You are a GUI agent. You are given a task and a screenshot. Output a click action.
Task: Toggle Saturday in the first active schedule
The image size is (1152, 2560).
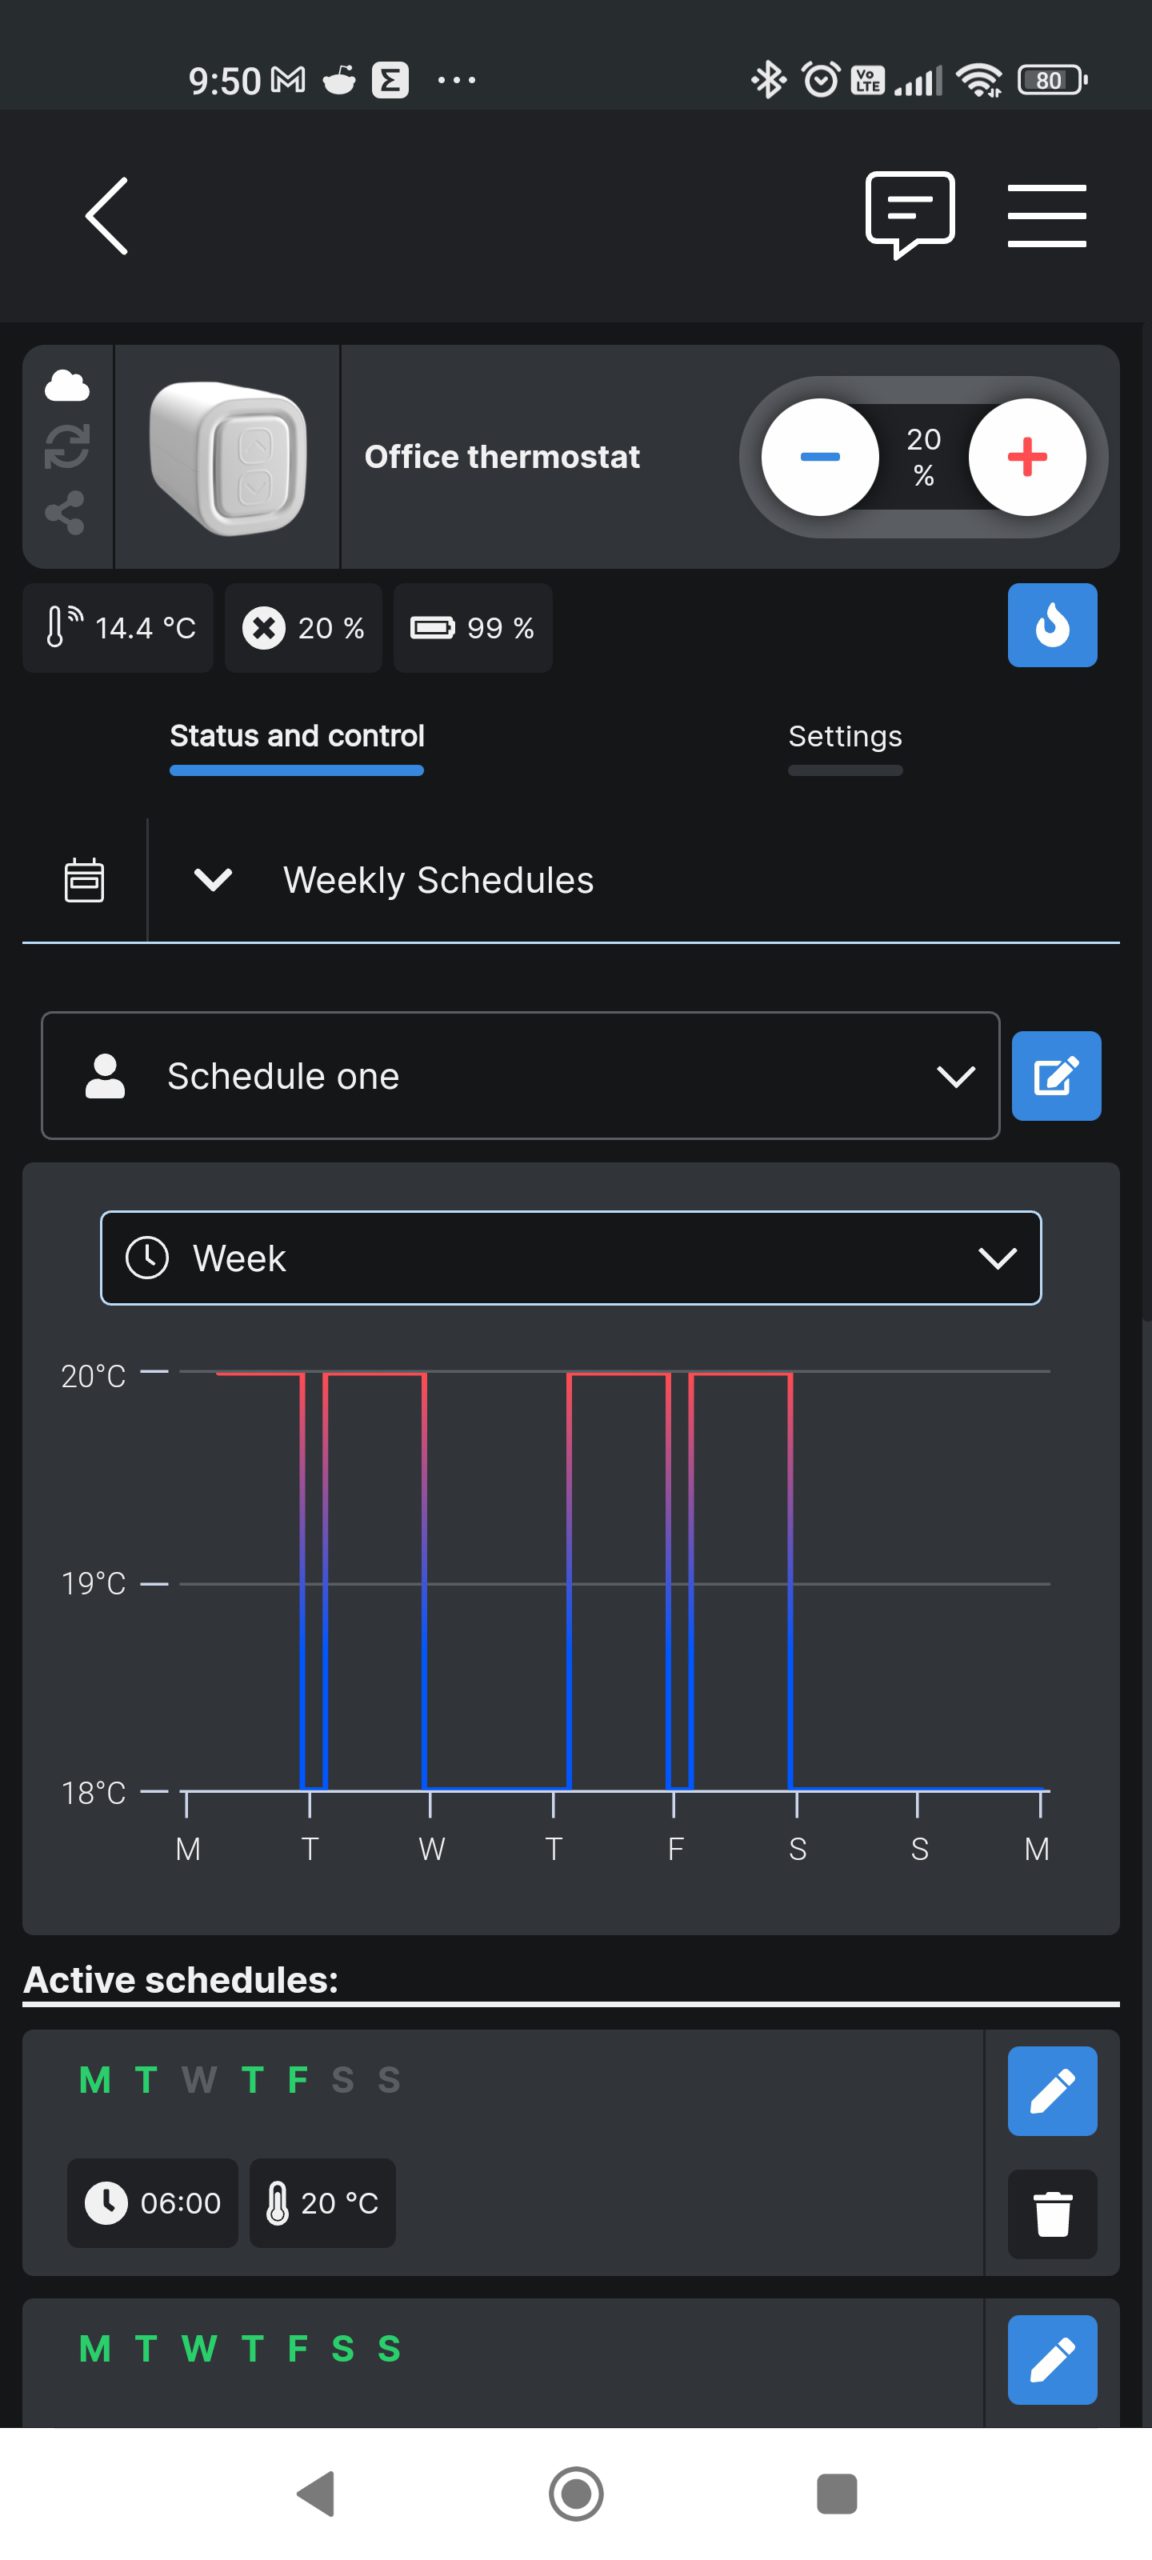click(x=343, y=2080)
